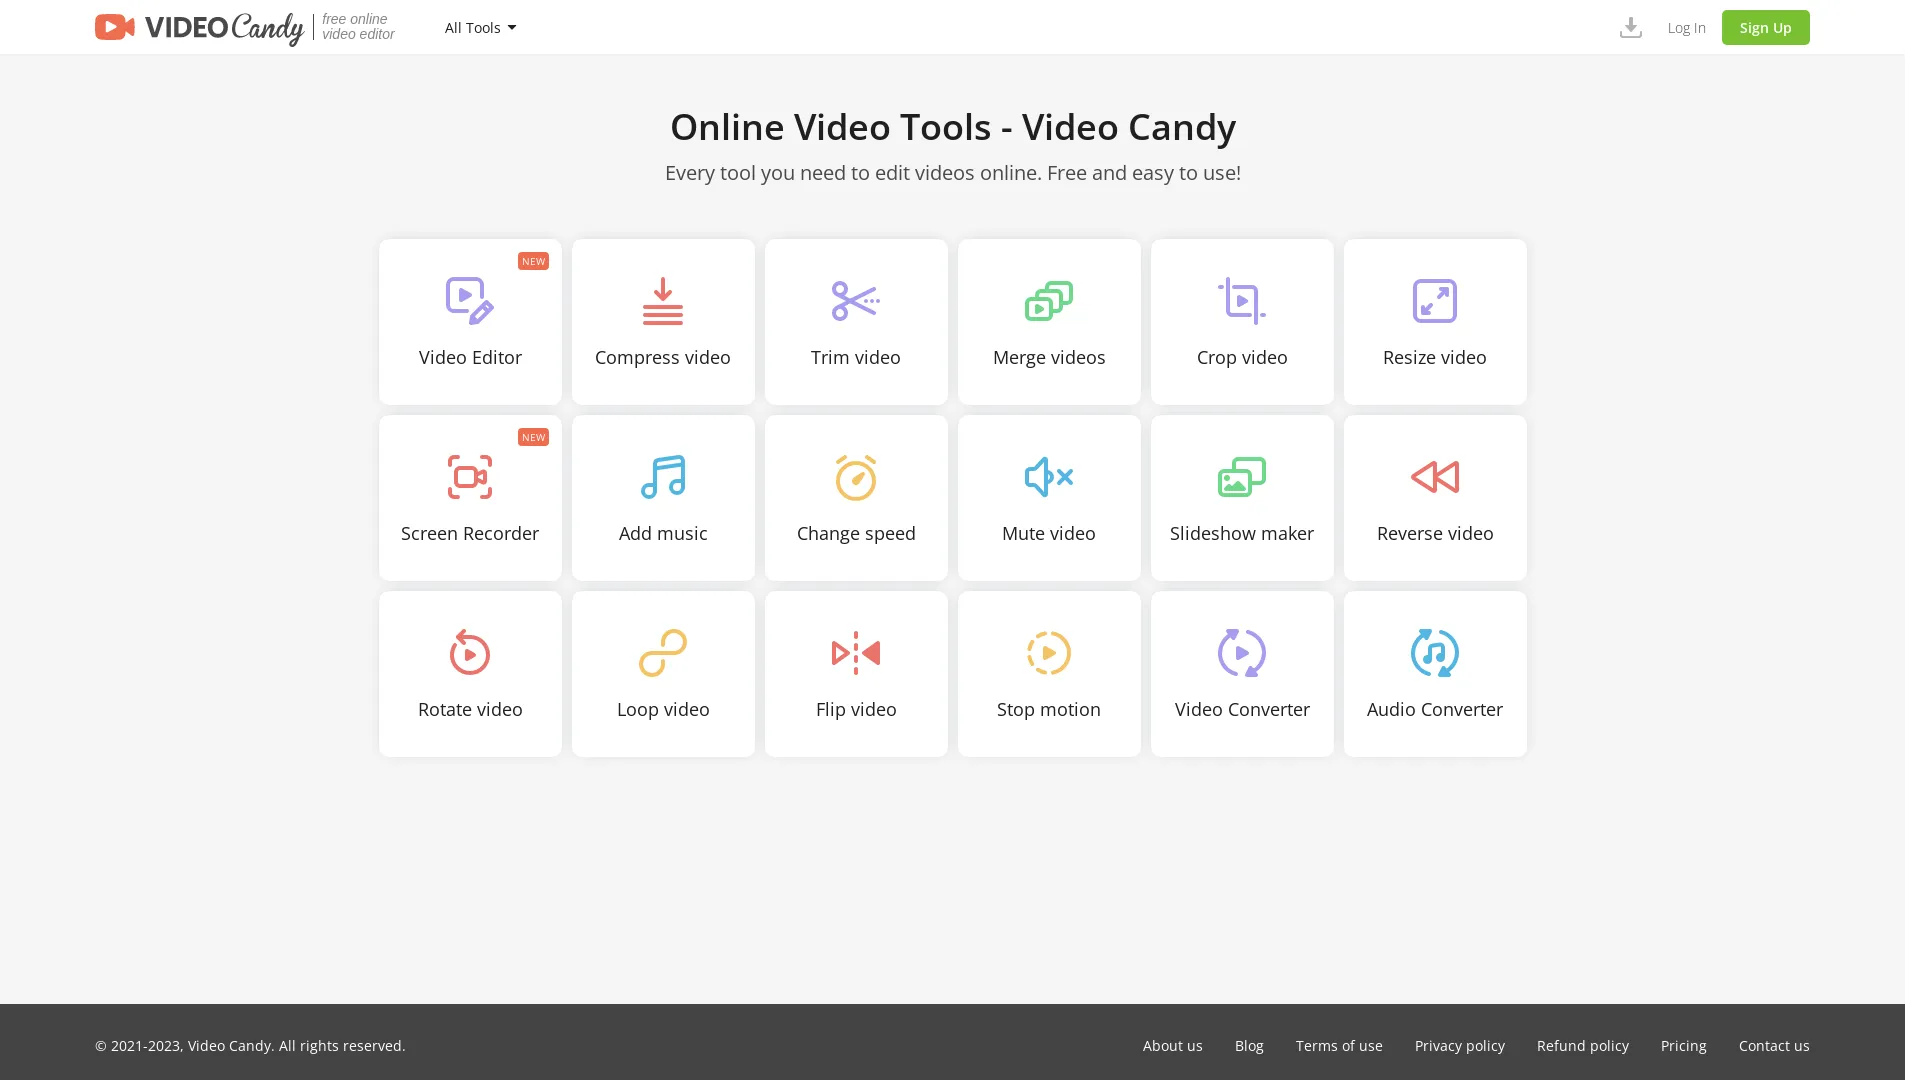Click the green Sign Up button
Image resolution: width=1920 pixels, height=1080 pixels.
pyautogui.click(x=1766, y=27)
